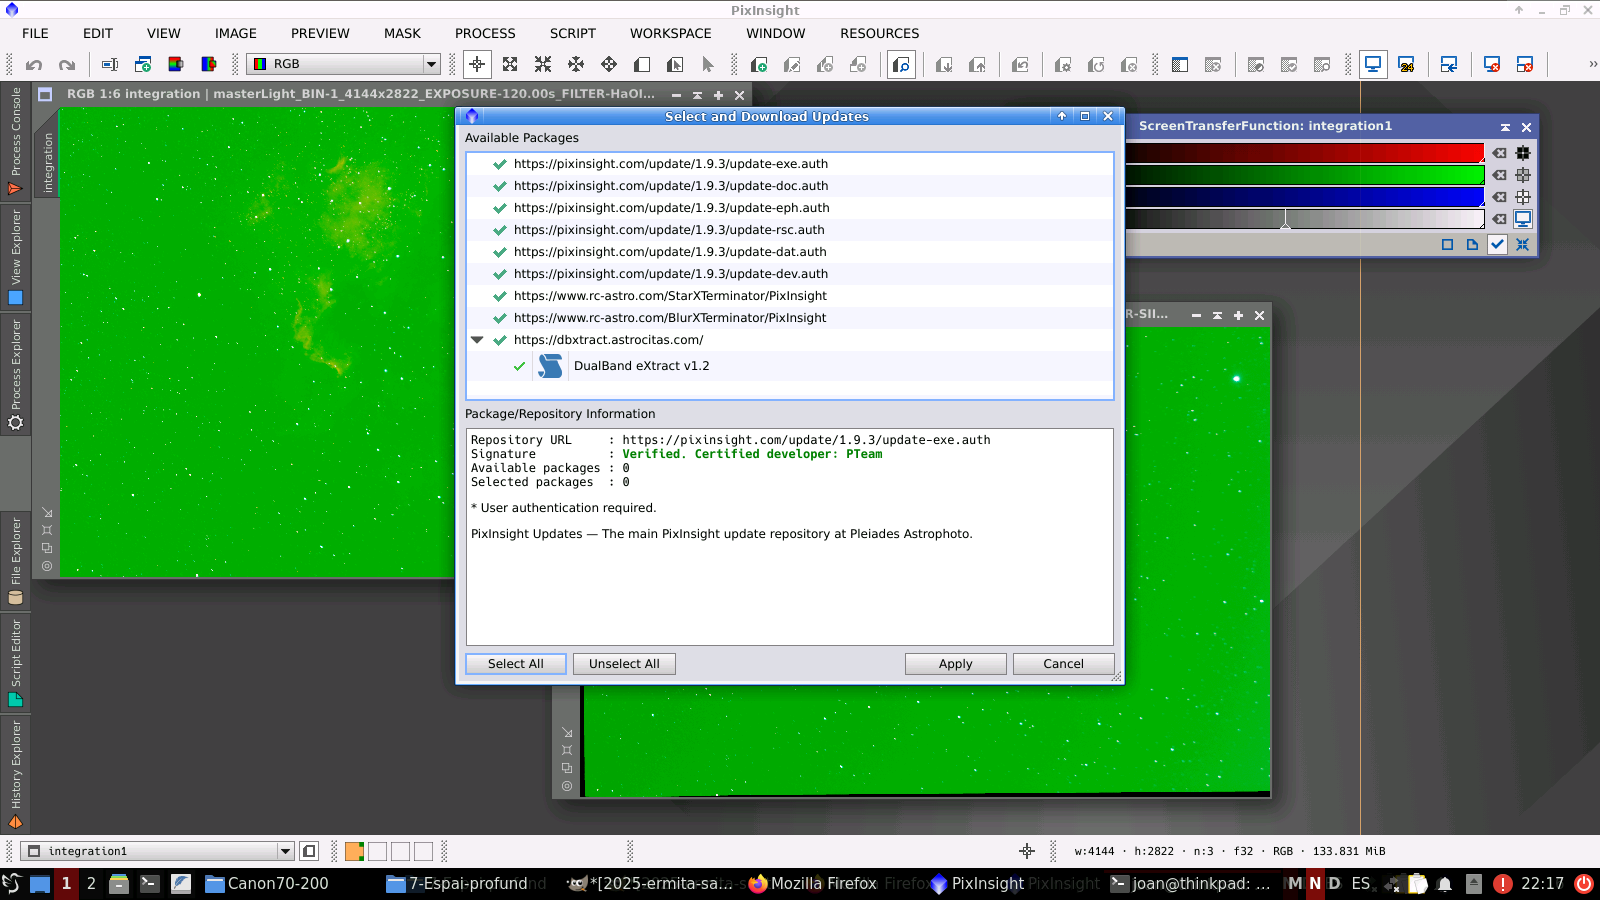
Task: Click the Apply button
Action: tap(955, 664)
